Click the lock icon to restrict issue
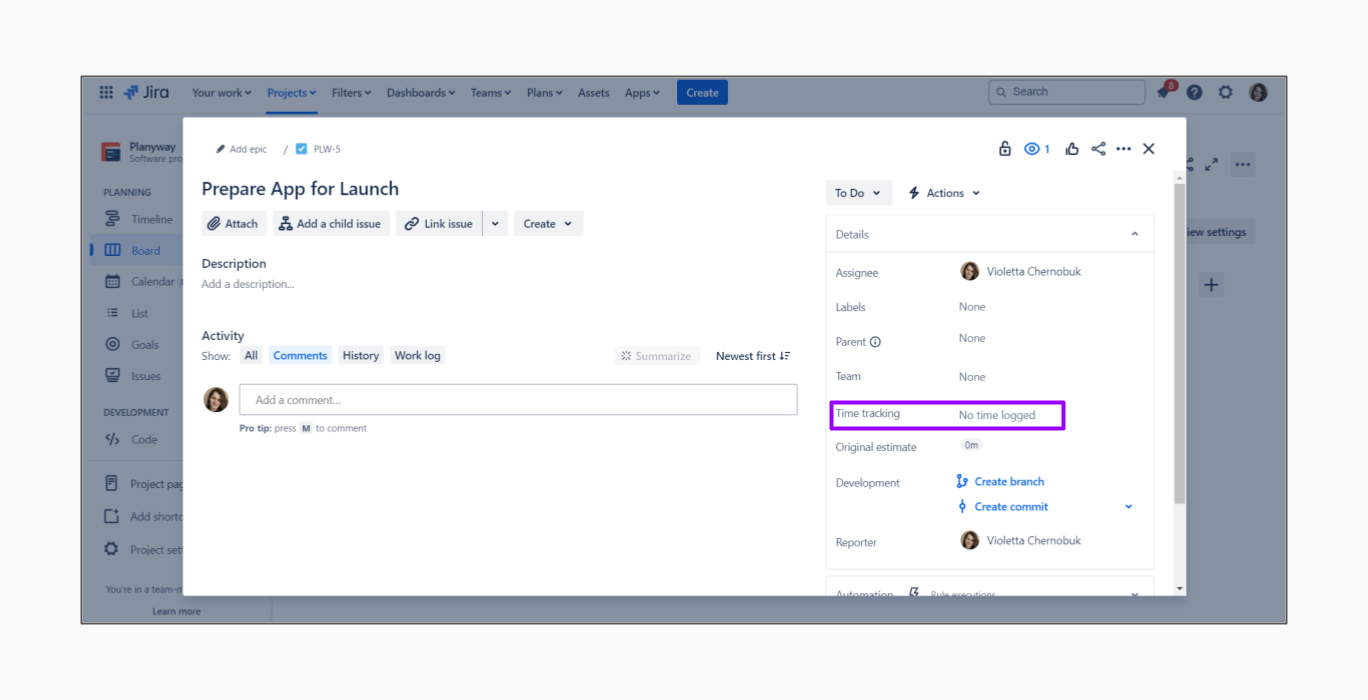1368x700 pixels. pos(1005,149)
